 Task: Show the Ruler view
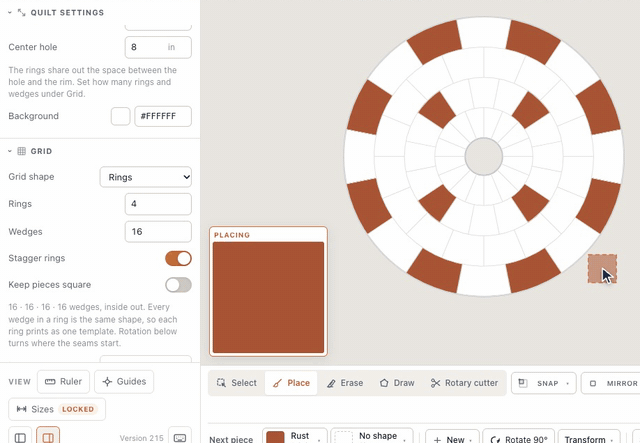pyautogui.click(x=63, y=382)
